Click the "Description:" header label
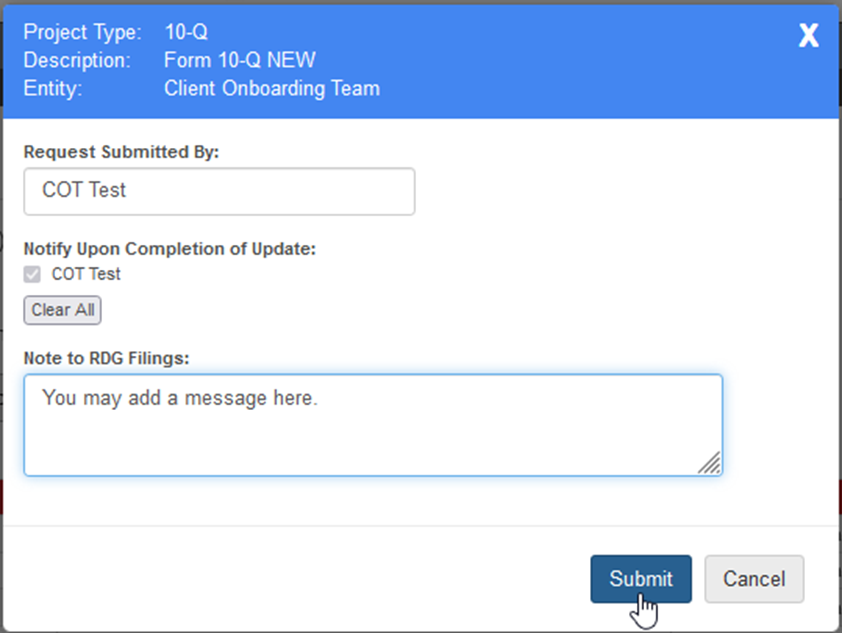 point(78,60)
